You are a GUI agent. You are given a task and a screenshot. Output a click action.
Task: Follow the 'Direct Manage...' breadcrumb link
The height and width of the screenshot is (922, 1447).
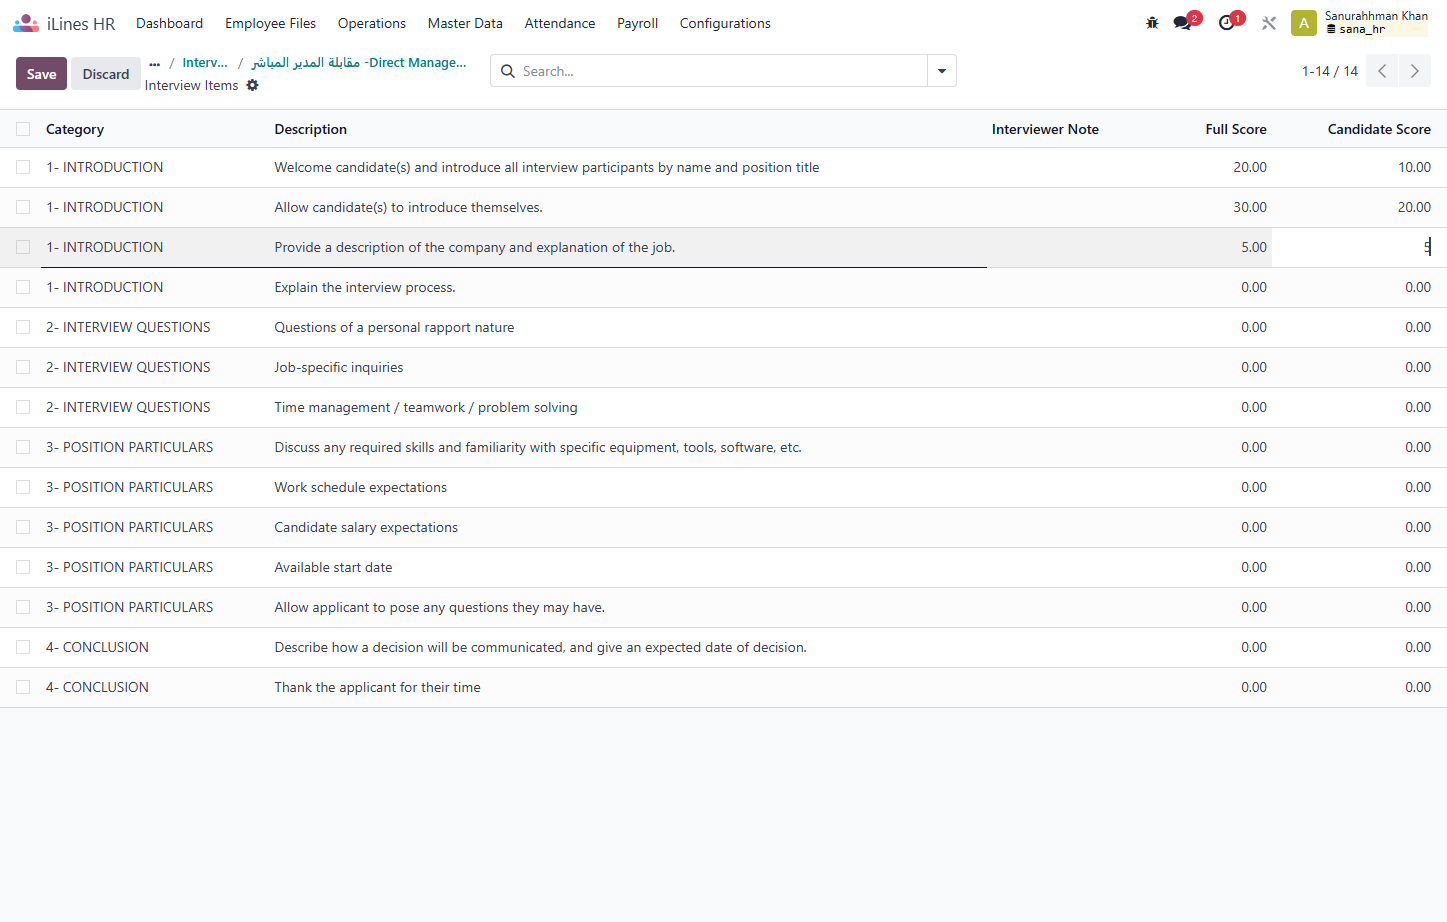click(x=359, y=62)
